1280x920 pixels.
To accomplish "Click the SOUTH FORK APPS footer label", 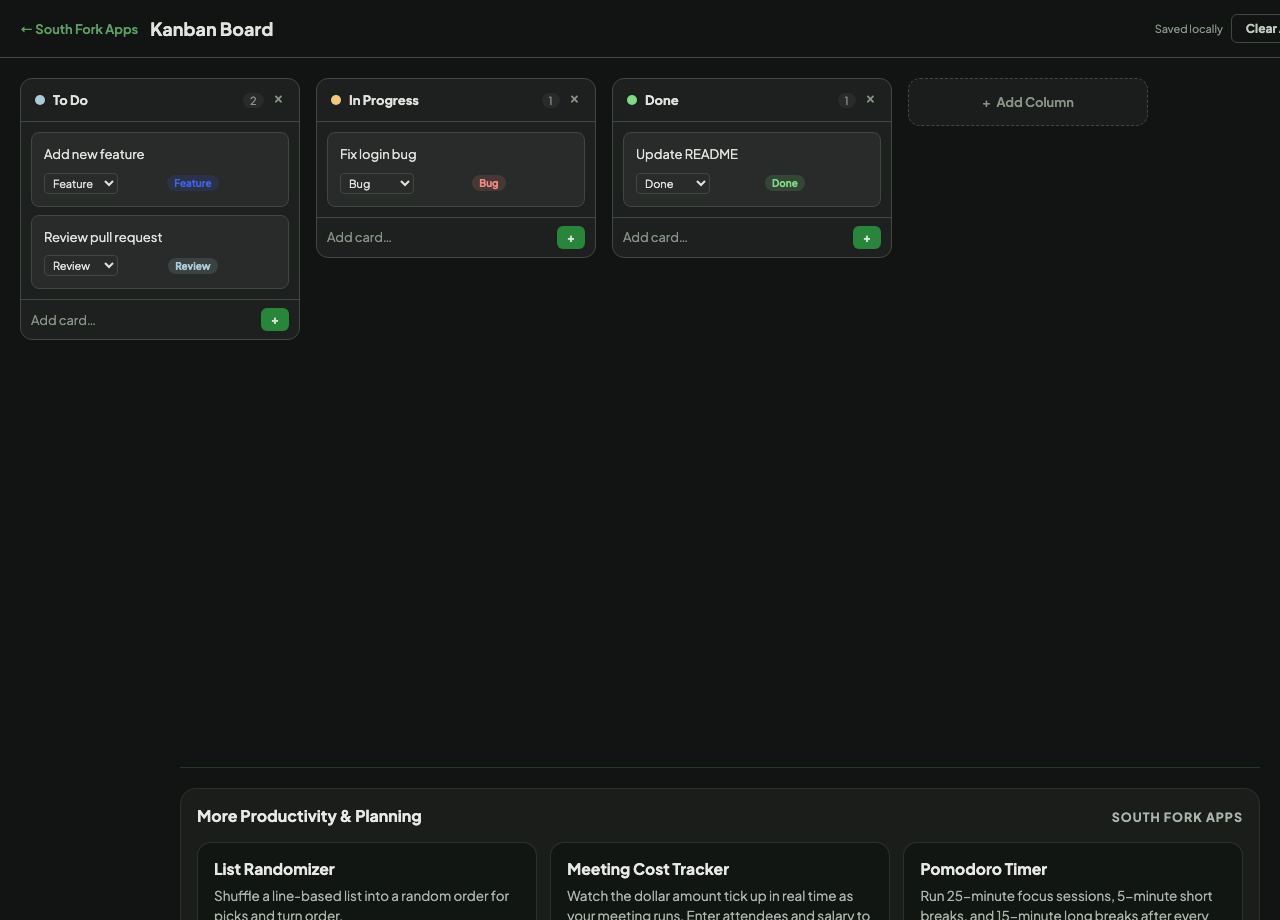I will pos(1177,817).
